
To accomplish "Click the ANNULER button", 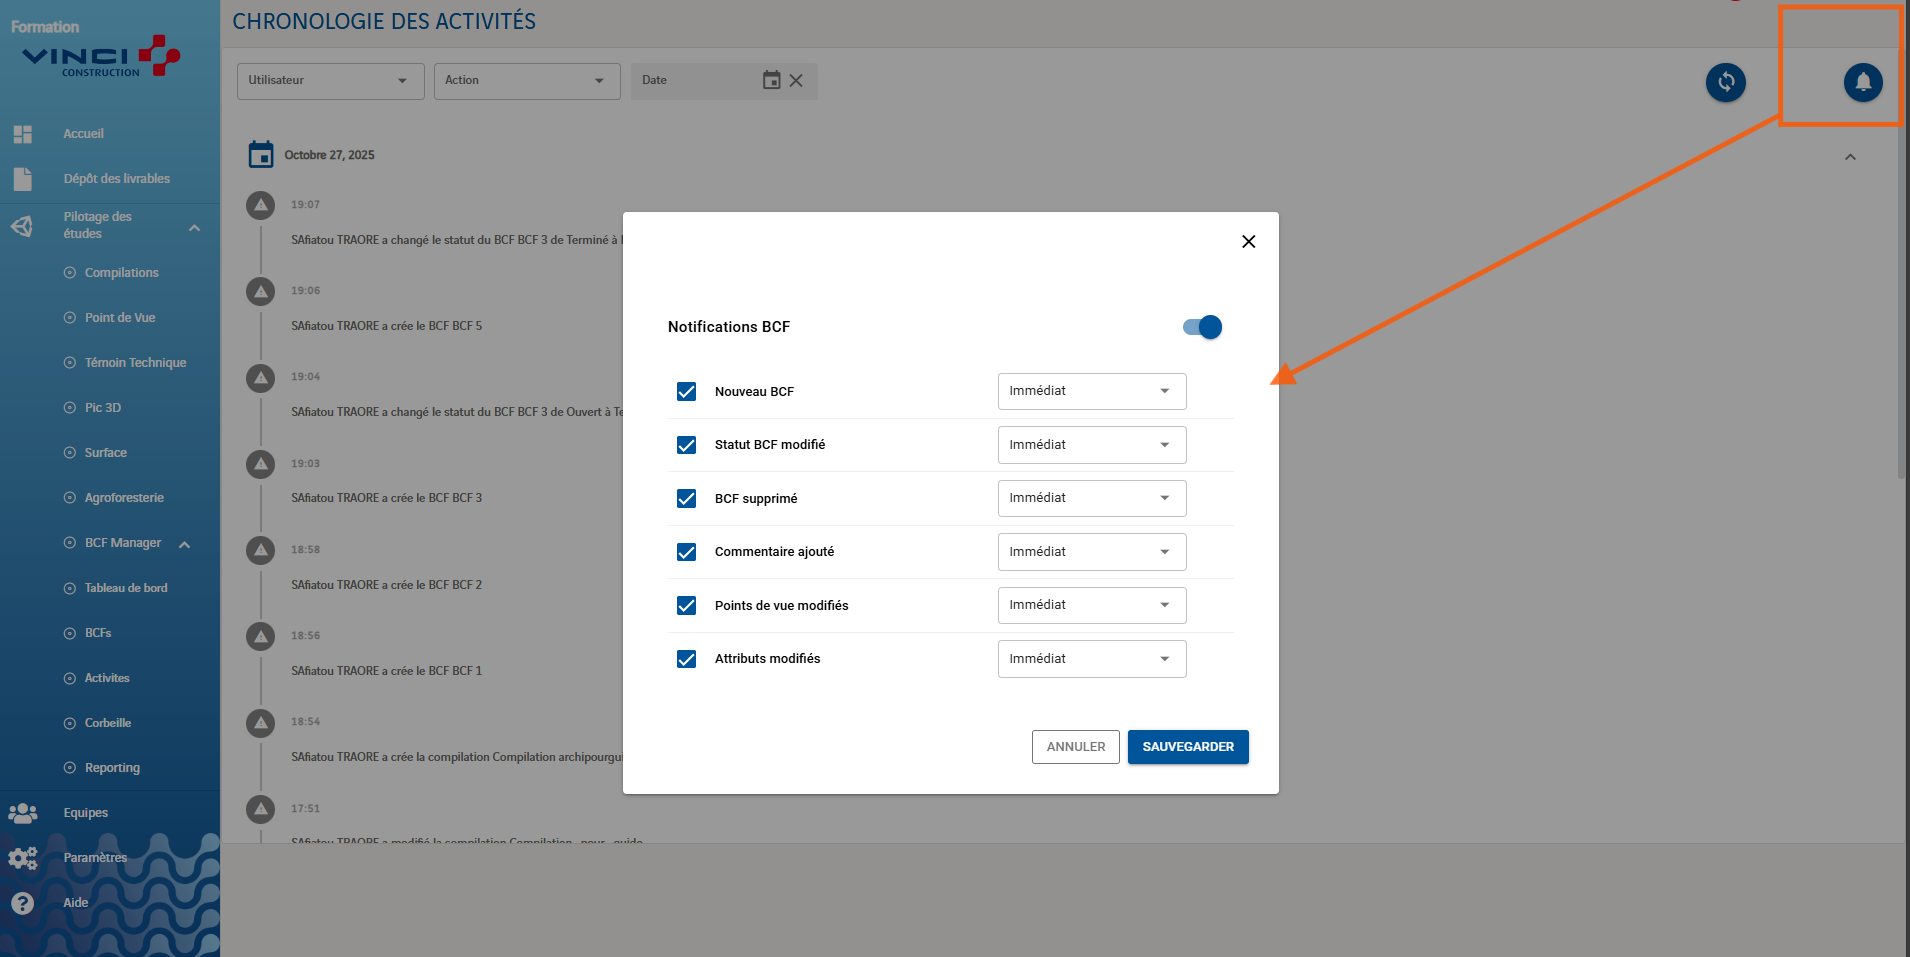I will click(1075, 747).
